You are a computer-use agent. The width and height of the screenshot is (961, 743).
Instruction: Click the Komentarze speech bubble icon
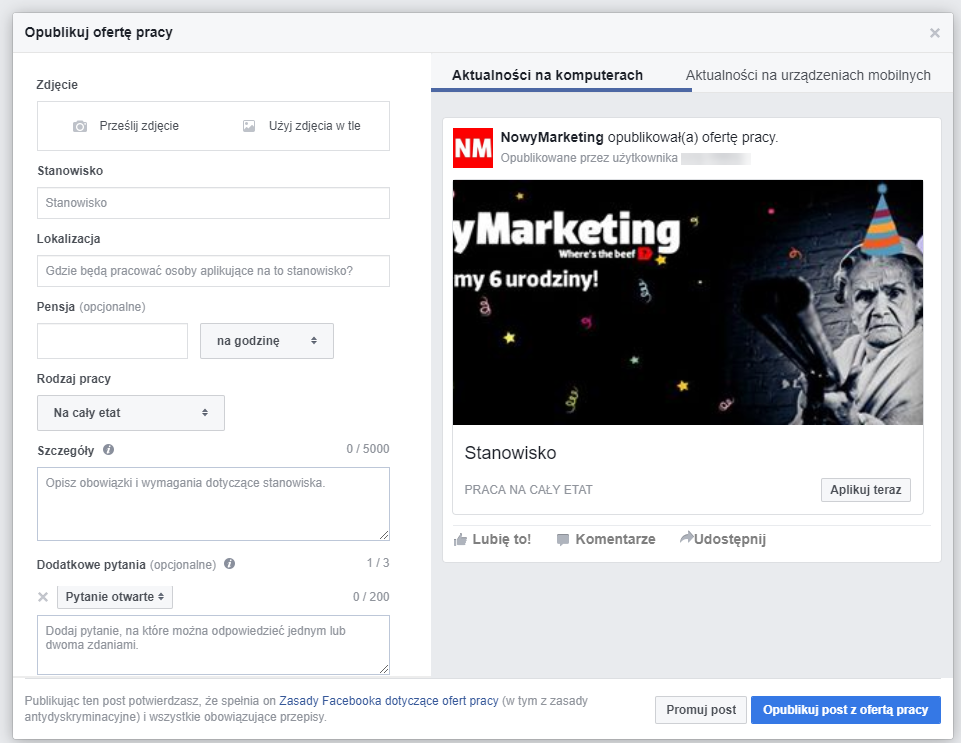[563, 540]
